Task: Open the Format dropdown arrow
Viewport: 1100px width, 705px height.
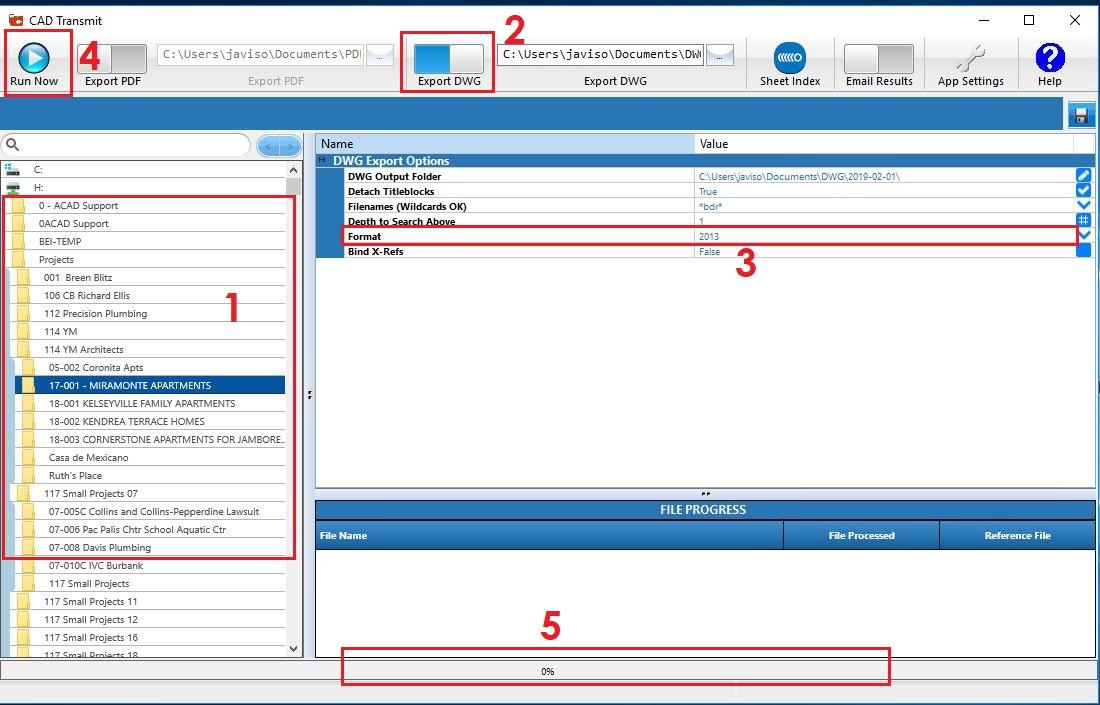Action: [1083, 236]
